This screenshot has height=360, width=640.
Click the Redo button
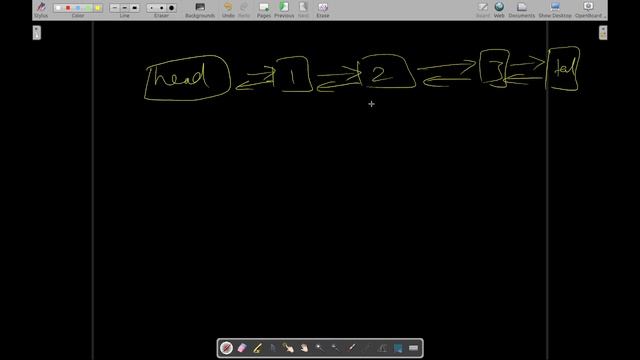[x=244, y=9]
